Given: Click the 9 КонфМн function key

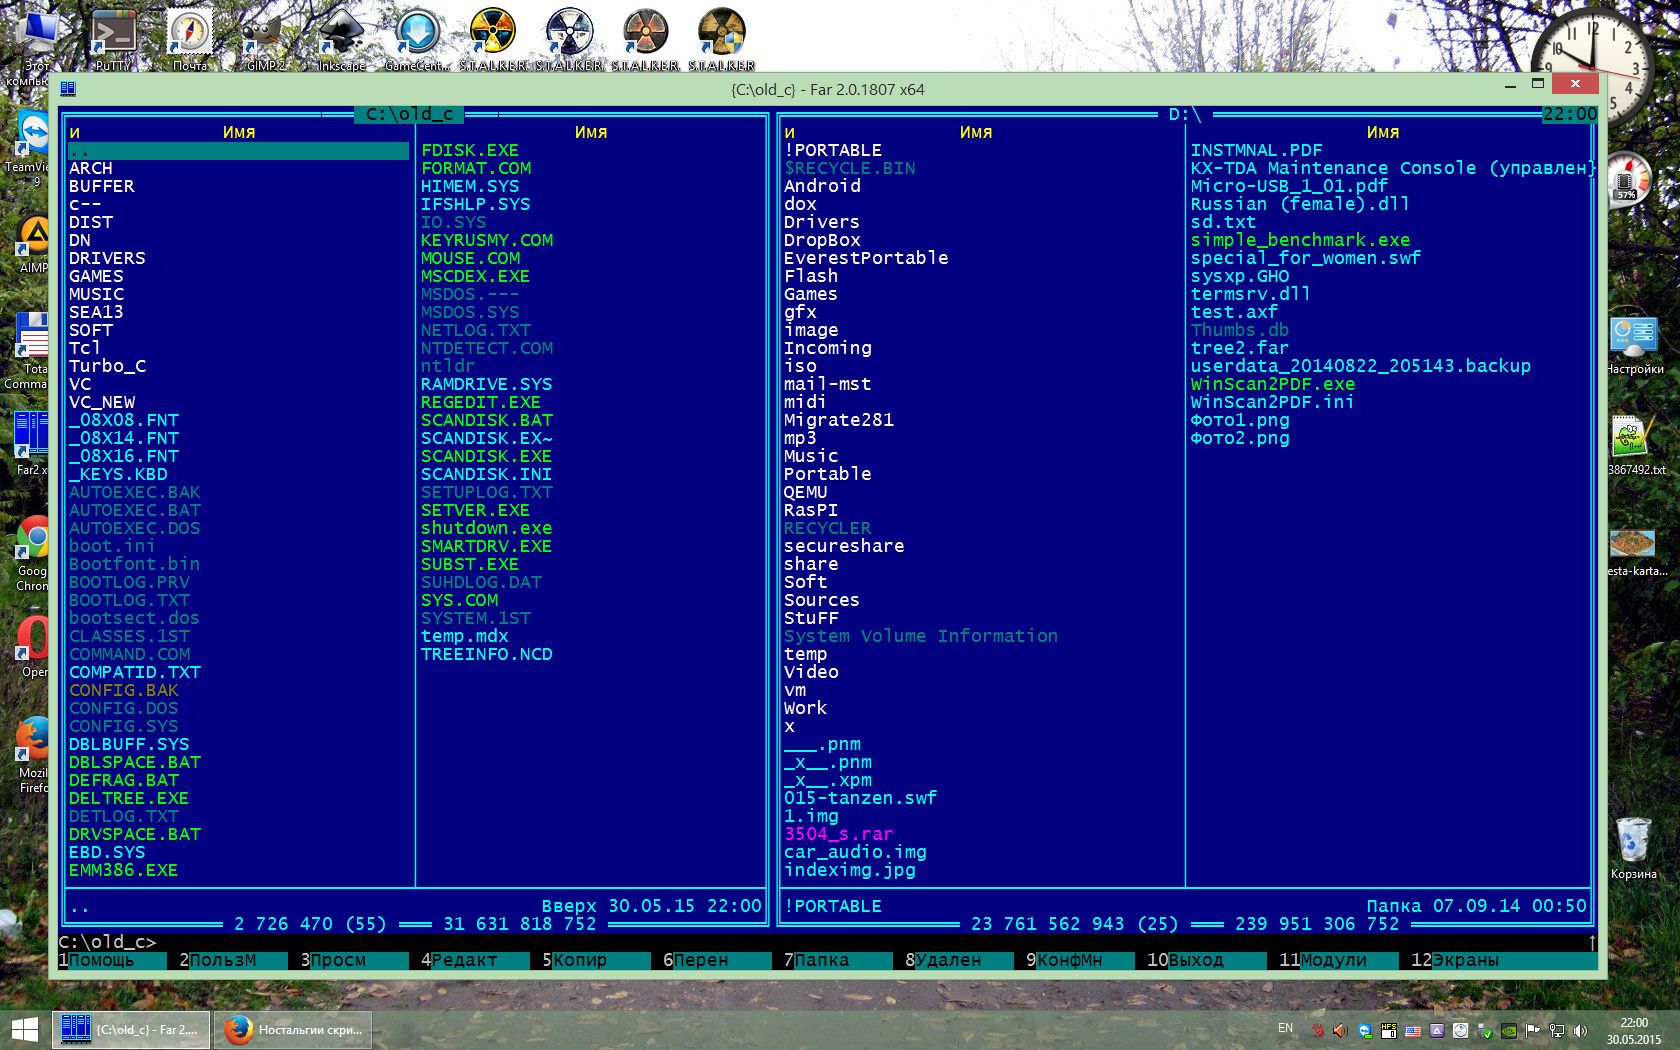Looking at the screenshot, I should pyautogui.click(x=1080, y=960).
